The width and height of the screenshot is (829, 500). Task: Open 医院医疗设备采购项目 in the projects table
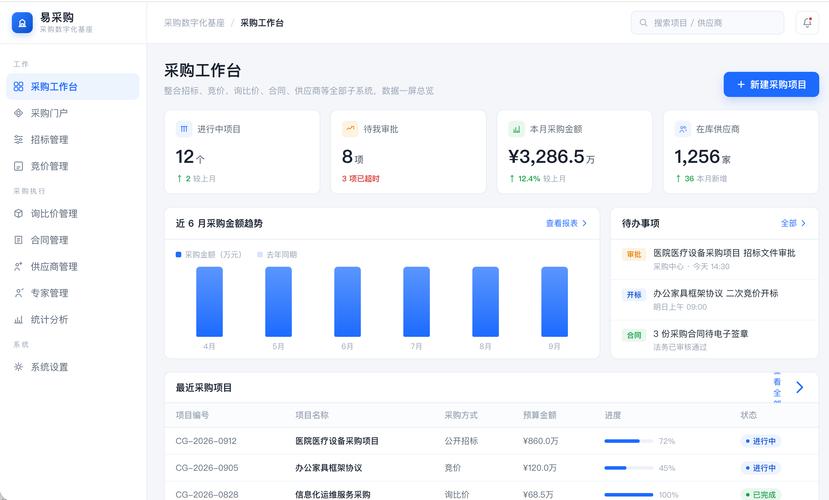click(337, 441)
